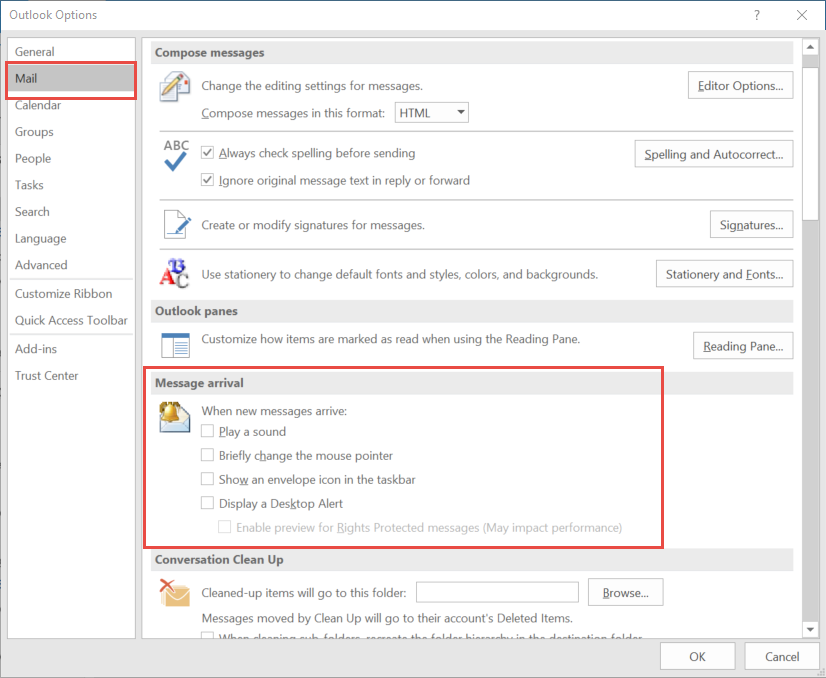Open the Tasks options category
Viewport: 826px width, 678px height.
pos(71,185)
